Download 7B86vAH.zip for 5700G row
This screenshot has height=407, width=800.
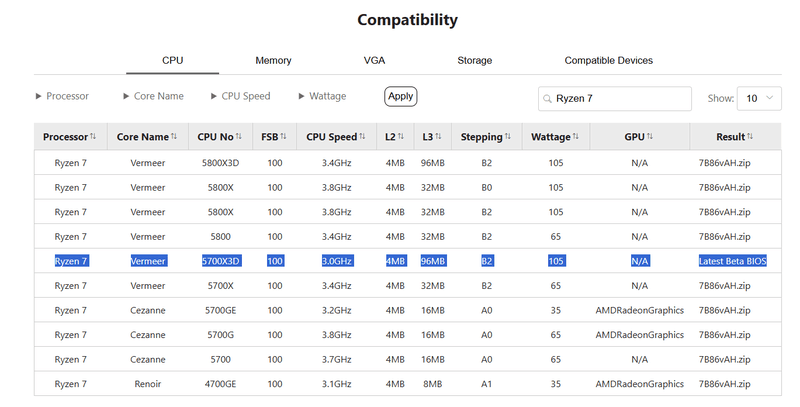coord(724,335)
